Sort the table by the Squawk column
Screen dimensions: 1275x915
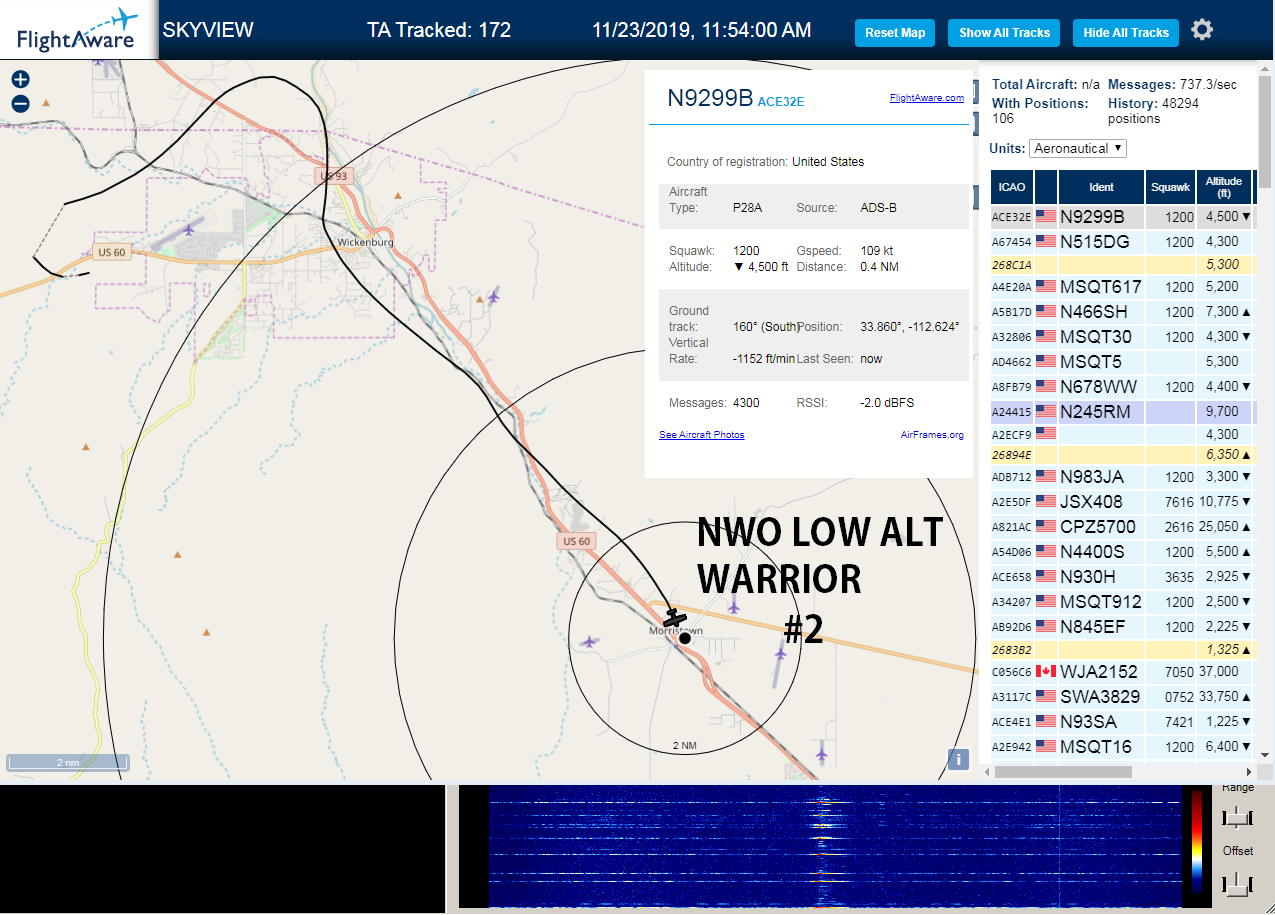tap(1170, 187)
